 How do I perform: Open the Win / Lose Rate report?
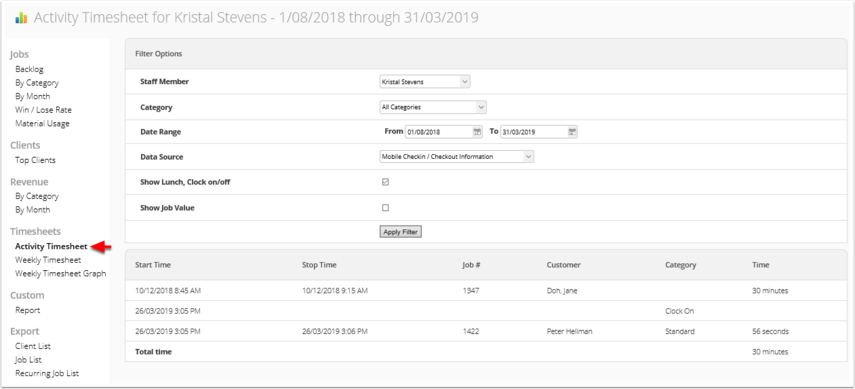coord(43,110)
